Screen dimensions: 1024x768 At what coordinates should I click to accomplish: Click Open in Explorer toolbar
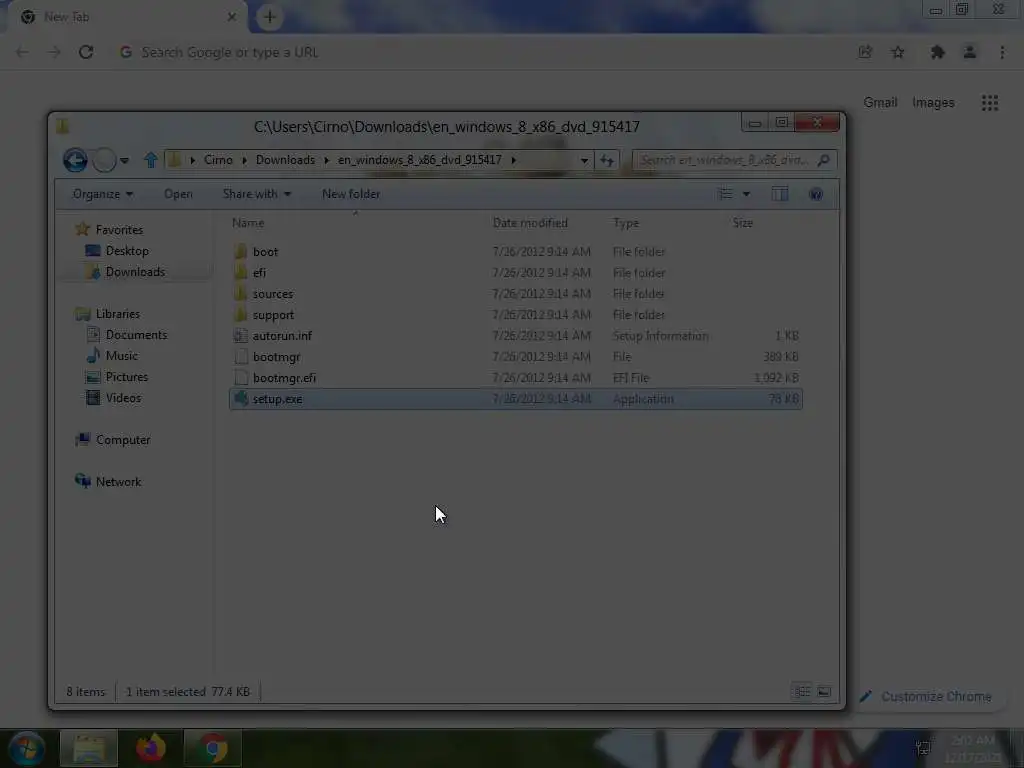coord(178,194)
